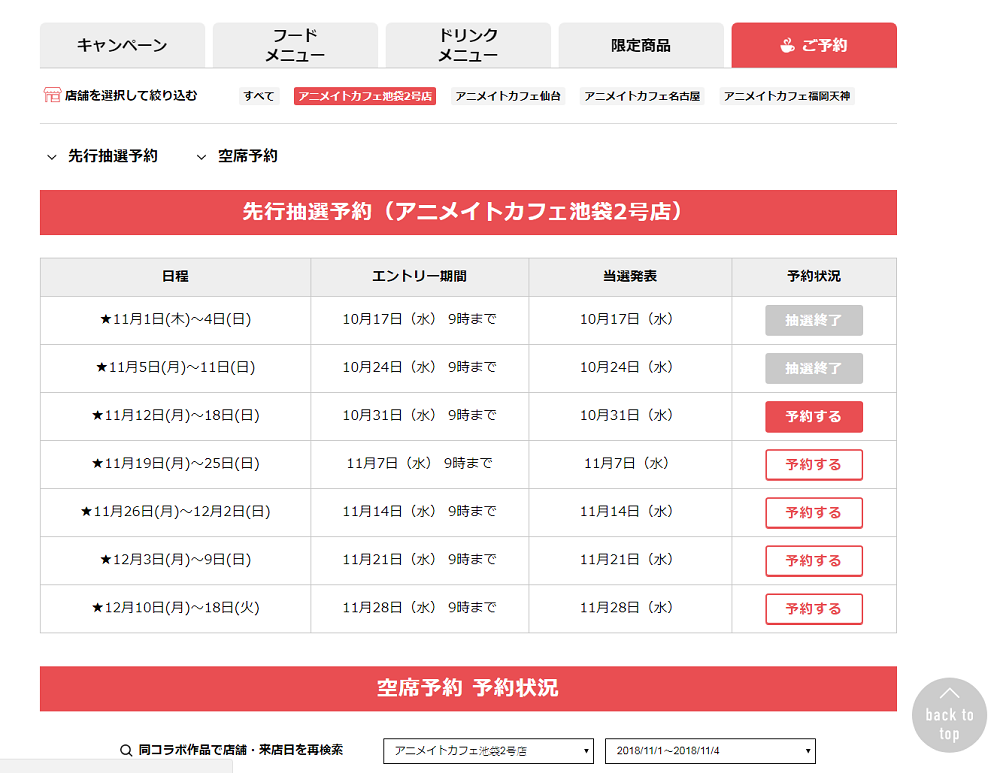Image resolution: width=1000 pixels, height=773 pixels.
Task: Click the cup icon on ご予約 tab
Action: coord(788,45)
